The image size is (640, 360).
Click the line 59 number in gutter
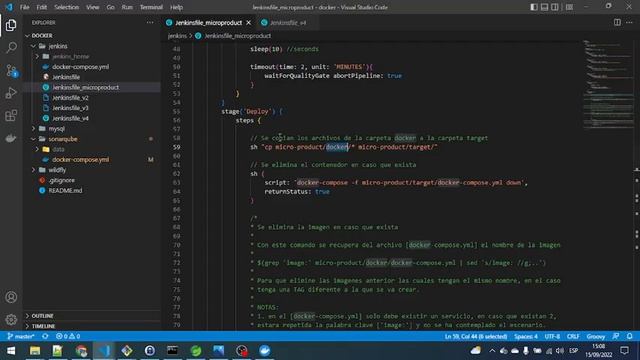coord(176,147)
